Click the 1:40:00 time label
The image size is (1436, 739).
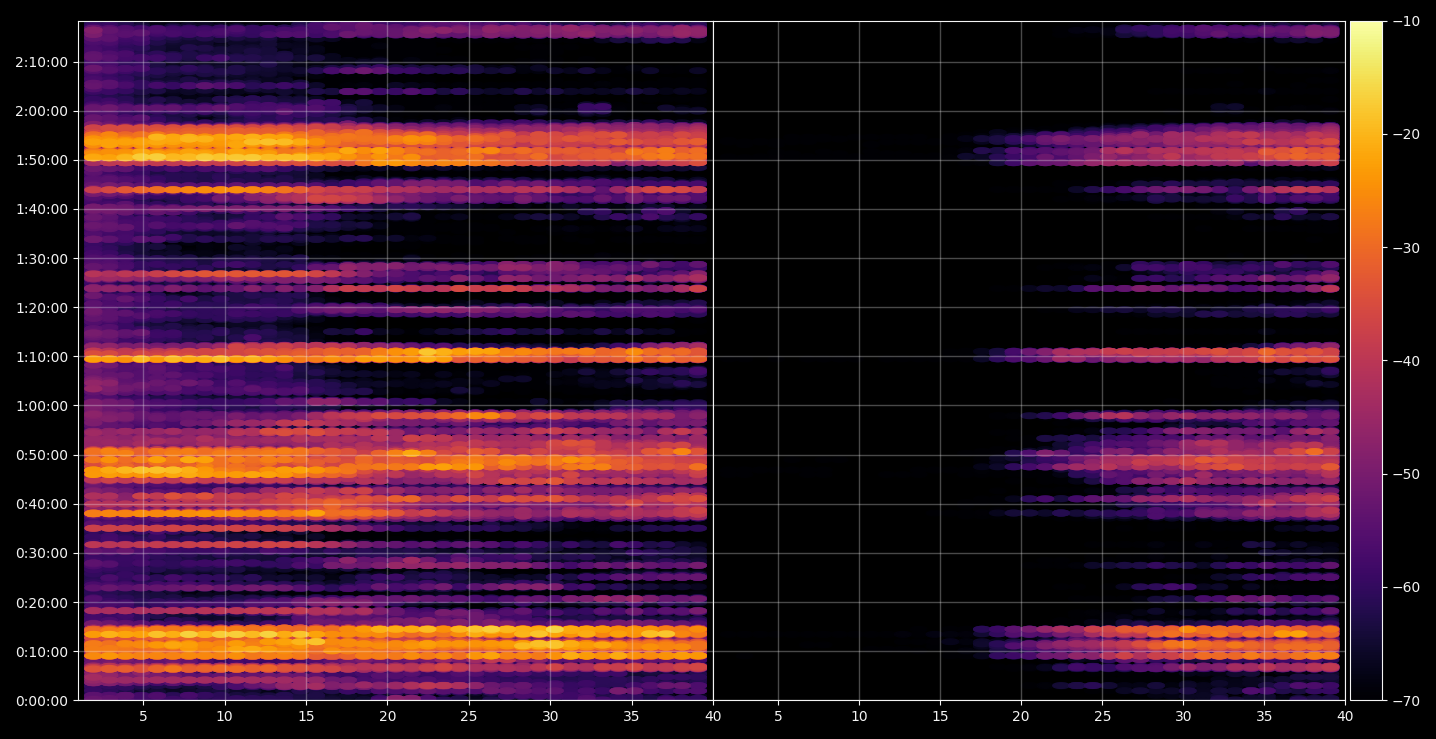(x=41, y=209)
